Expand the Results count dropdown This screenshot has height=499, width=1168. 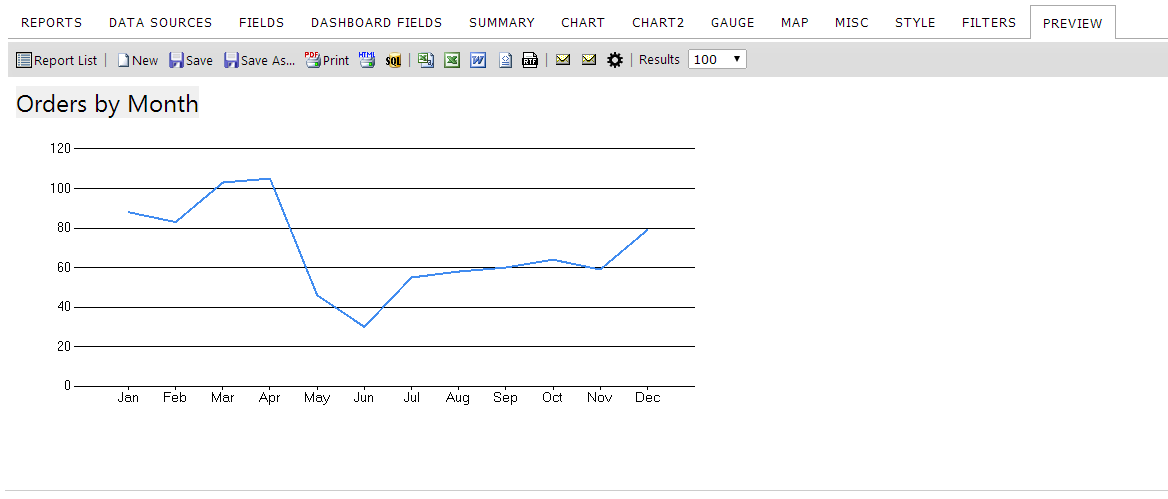717,60
